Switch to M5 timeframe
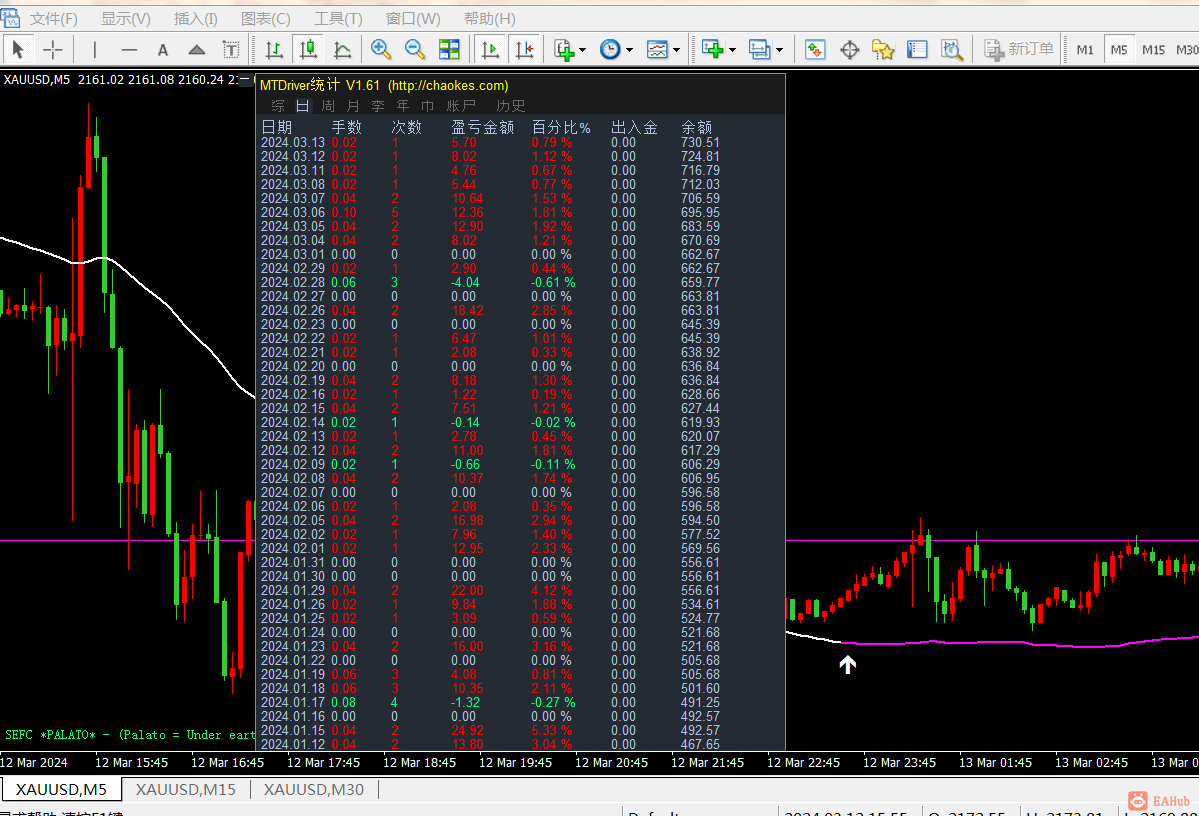Image resolution: width=1199 pixels, height=816 pixels. [1119, 50]
